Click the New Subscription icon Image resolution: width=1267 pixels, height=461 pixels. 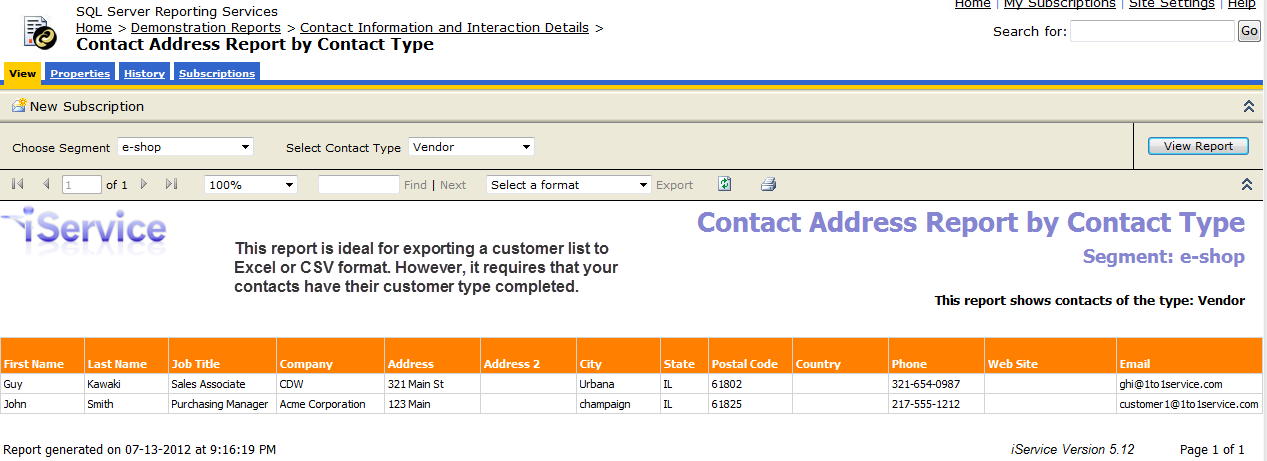pyautogui.click(x=19, y=106)
